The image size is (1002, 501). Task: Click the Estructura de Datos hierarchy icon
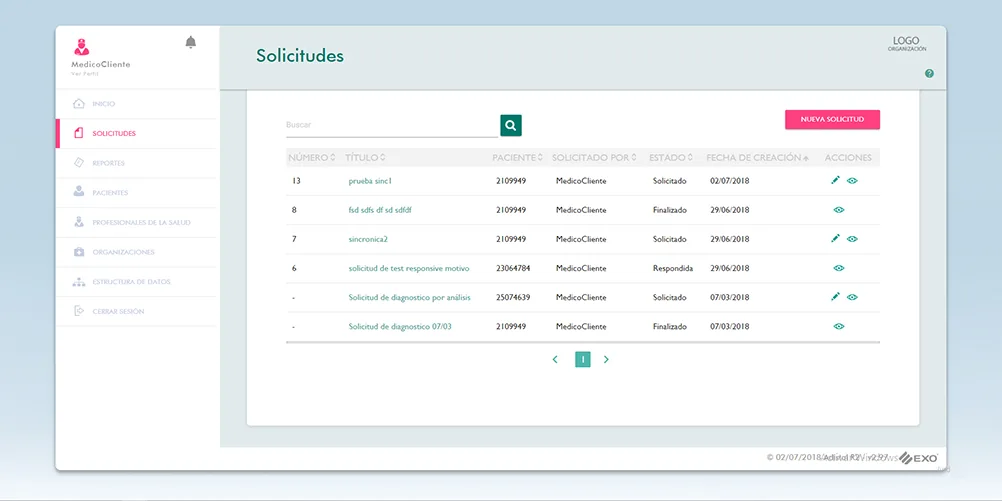point(79,282)
